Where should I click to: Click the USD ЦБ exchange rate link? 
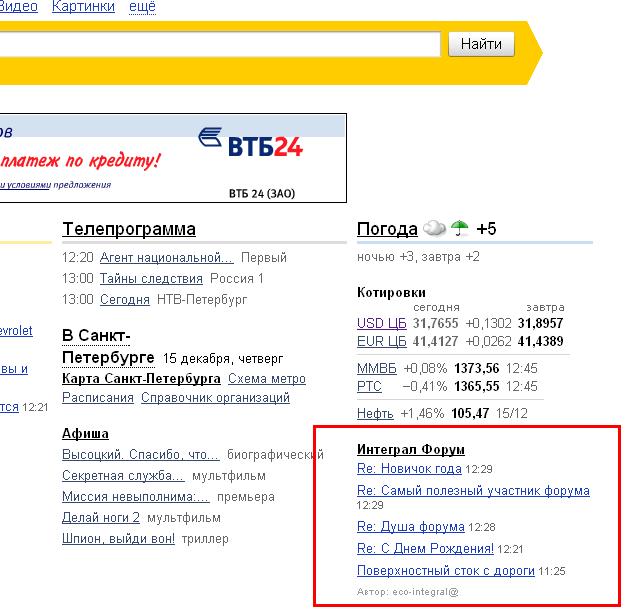tap(381, 323)
